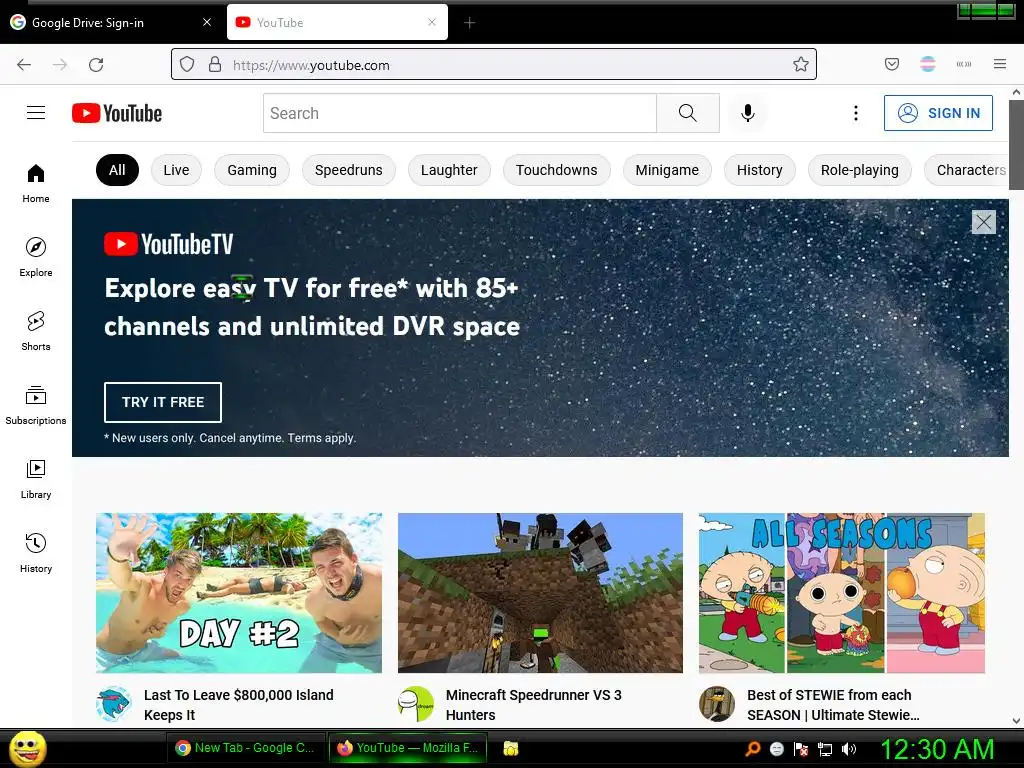Open Last To Leave $800,000 Island title
Viewport: 1024px width, 768px height.
click(238, 705)
